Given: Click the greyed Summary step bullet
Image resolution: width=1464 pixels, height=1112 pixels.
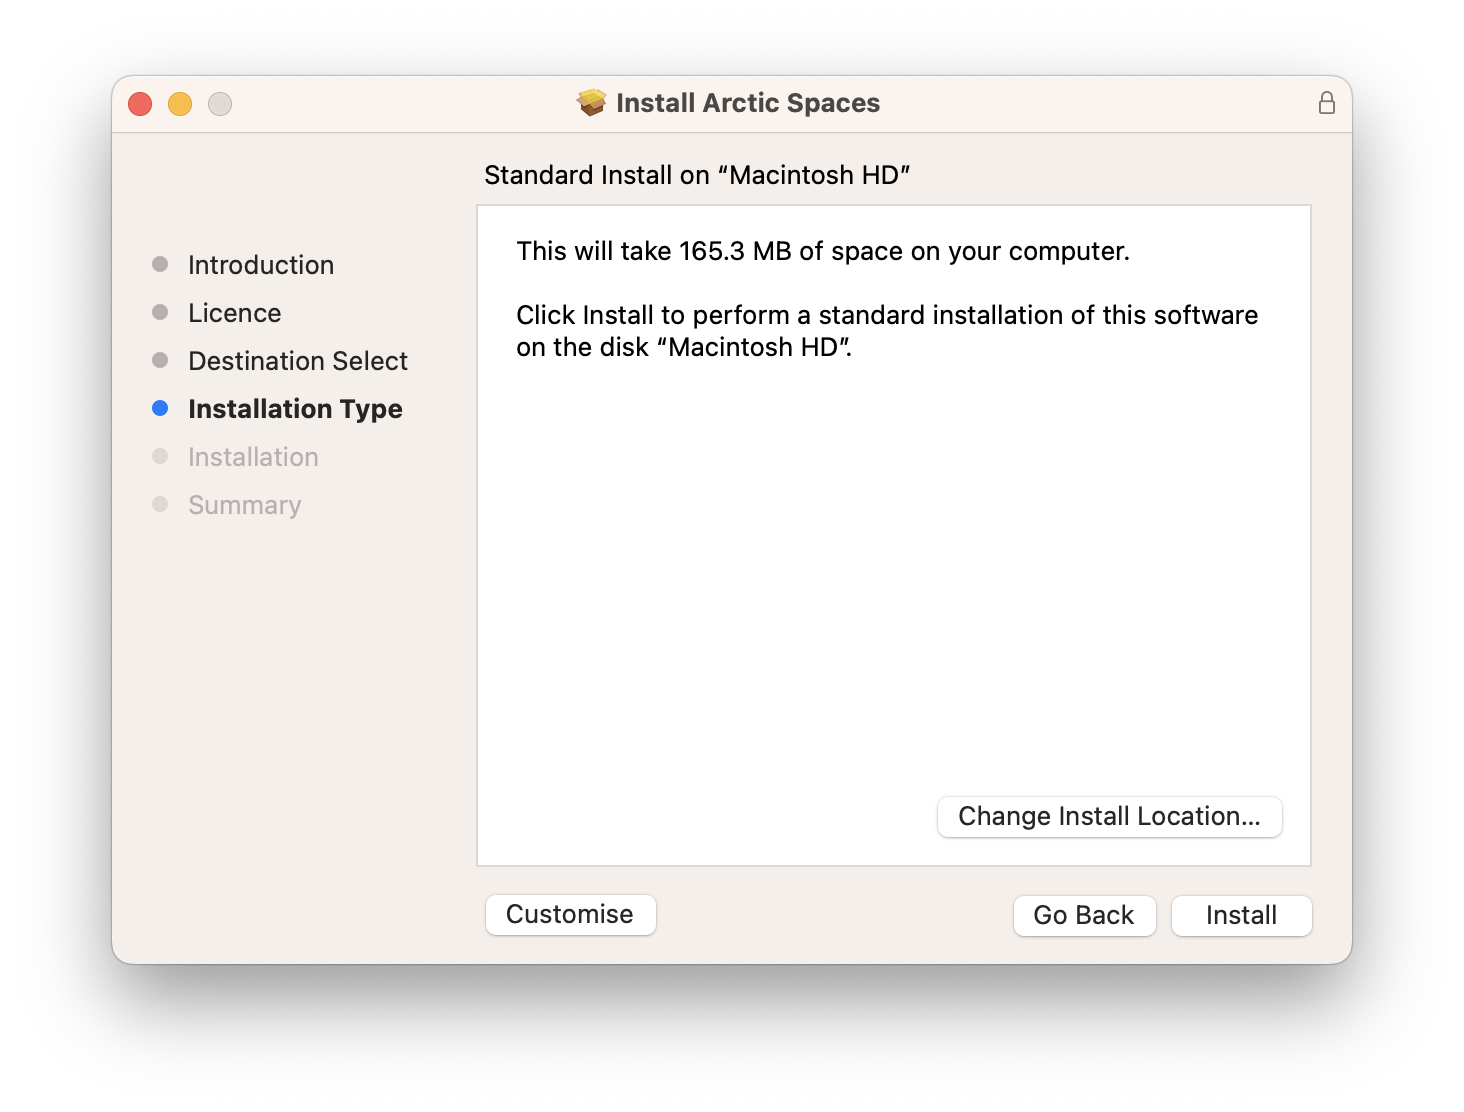Looking at the screenshot, I should [160, 504].
